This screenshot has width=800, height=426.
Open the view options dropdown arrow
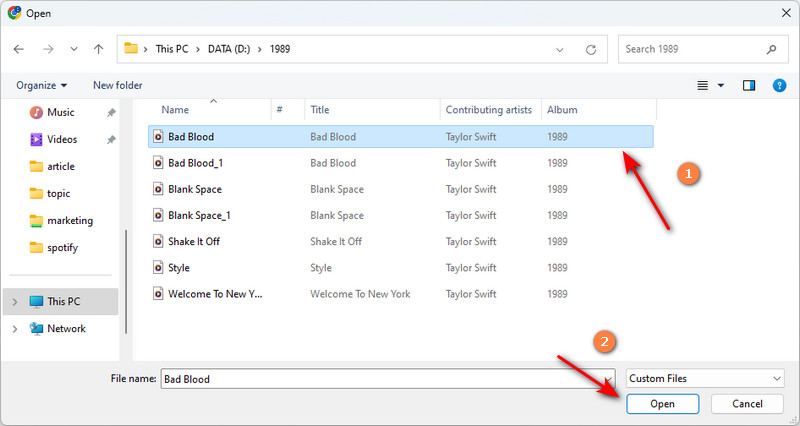click(x=721, y=85)
